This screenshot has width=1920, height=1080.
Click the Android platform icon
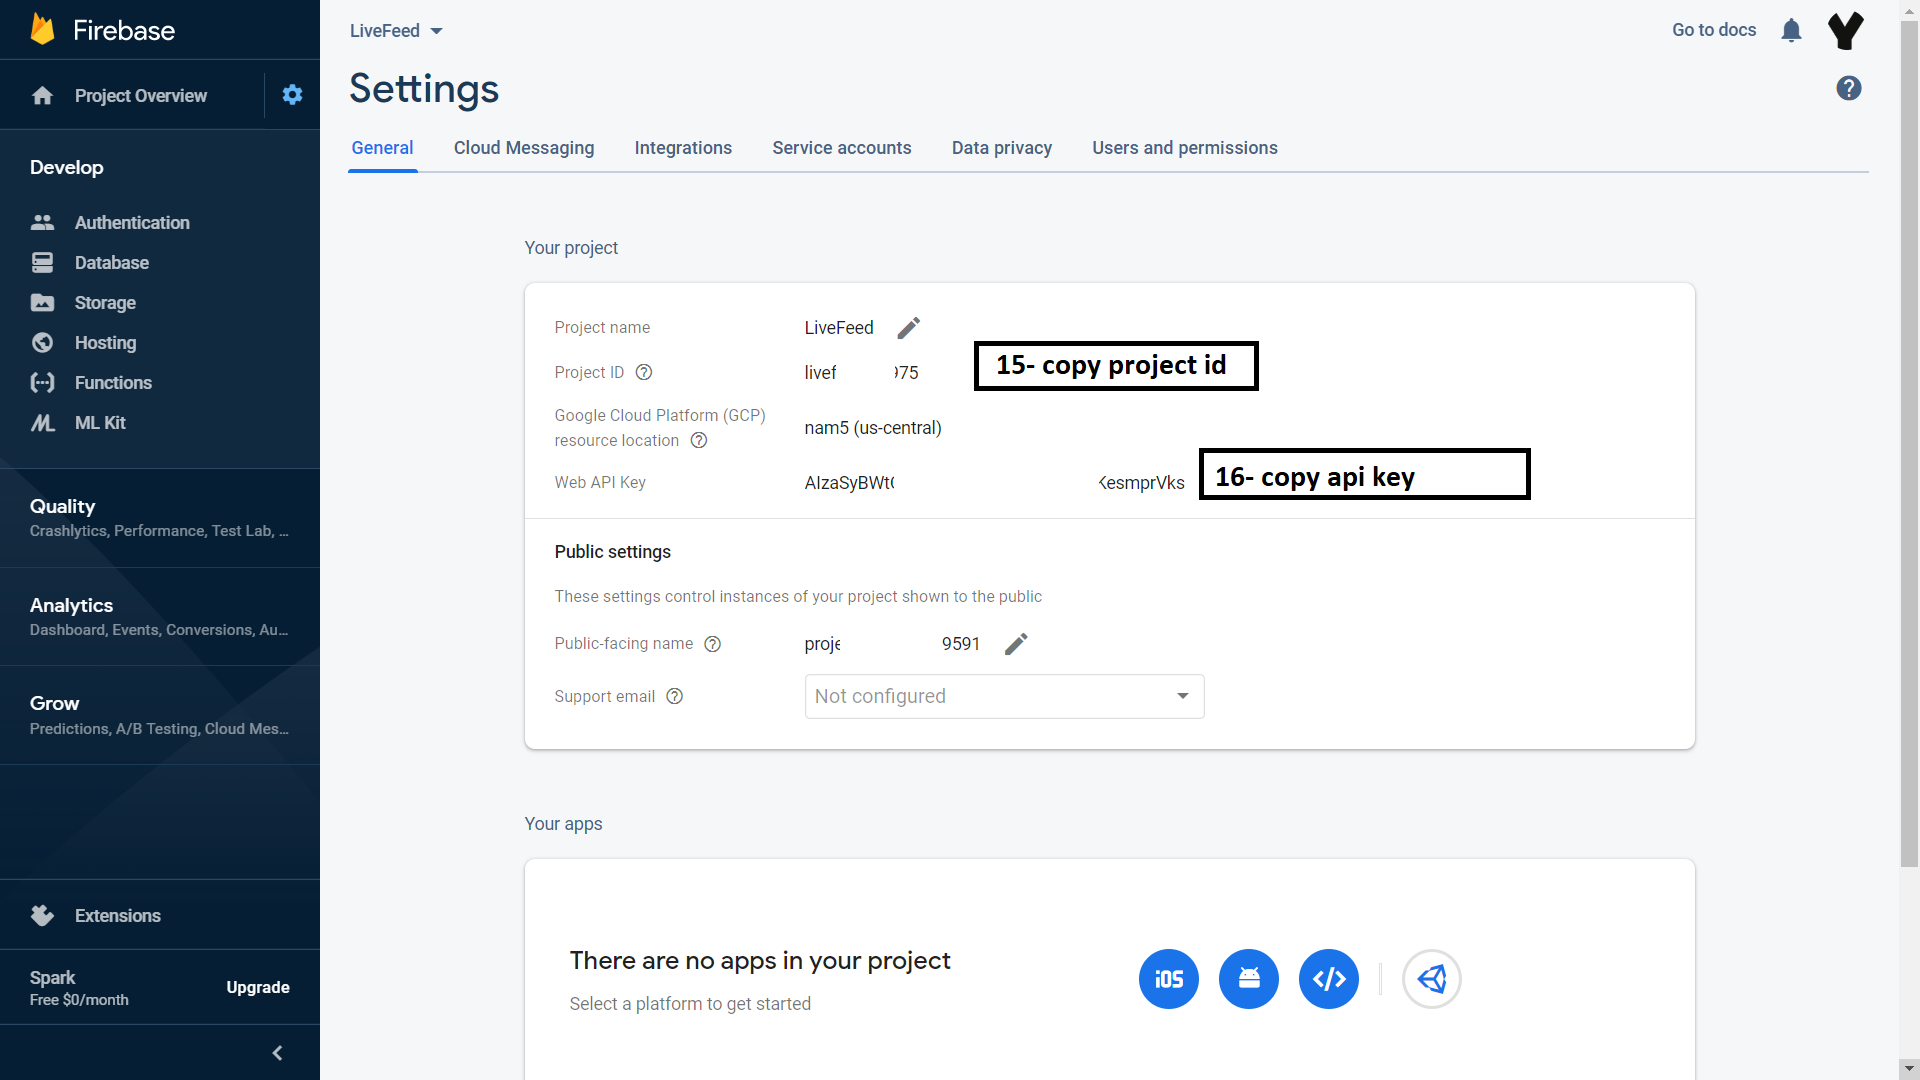click(1249, 978)
